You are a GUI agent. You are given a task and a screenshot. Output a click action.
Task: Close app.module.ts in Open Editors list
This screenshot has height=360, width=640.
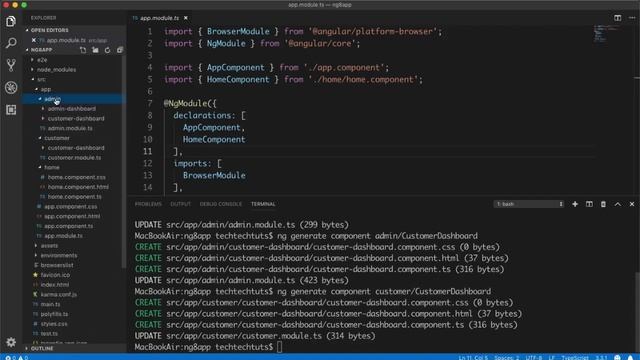pyautogui.click(x=34, y=40)
